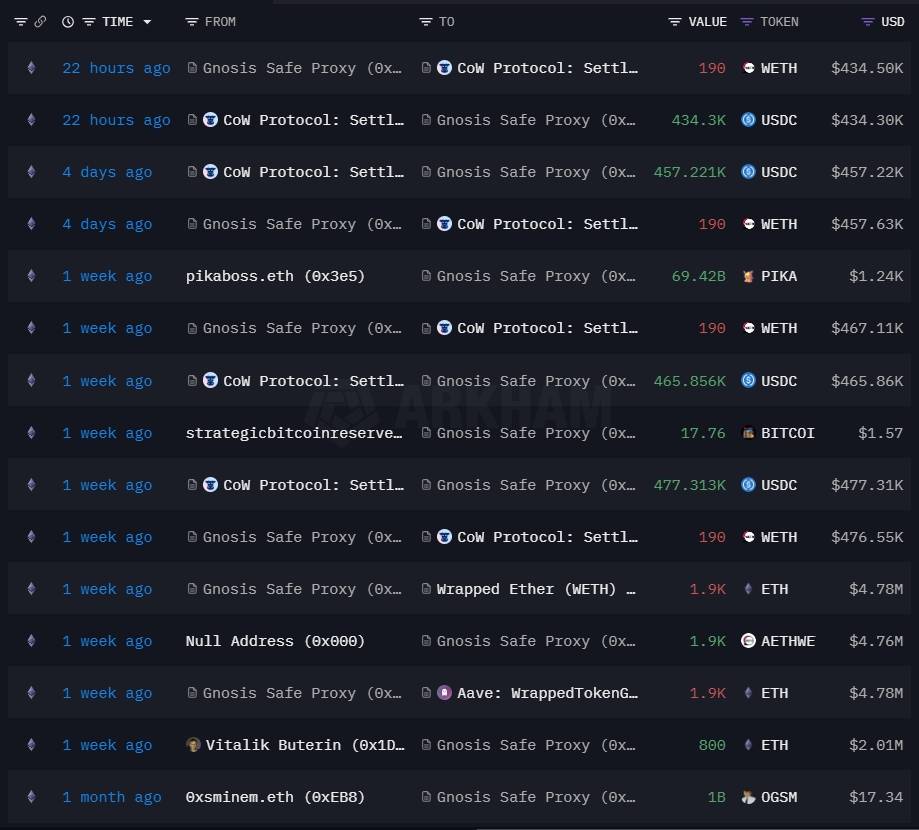Click Aave logo beside WrappedTokenG
Viewport: 919px width, 830px height.
[444, 693]
